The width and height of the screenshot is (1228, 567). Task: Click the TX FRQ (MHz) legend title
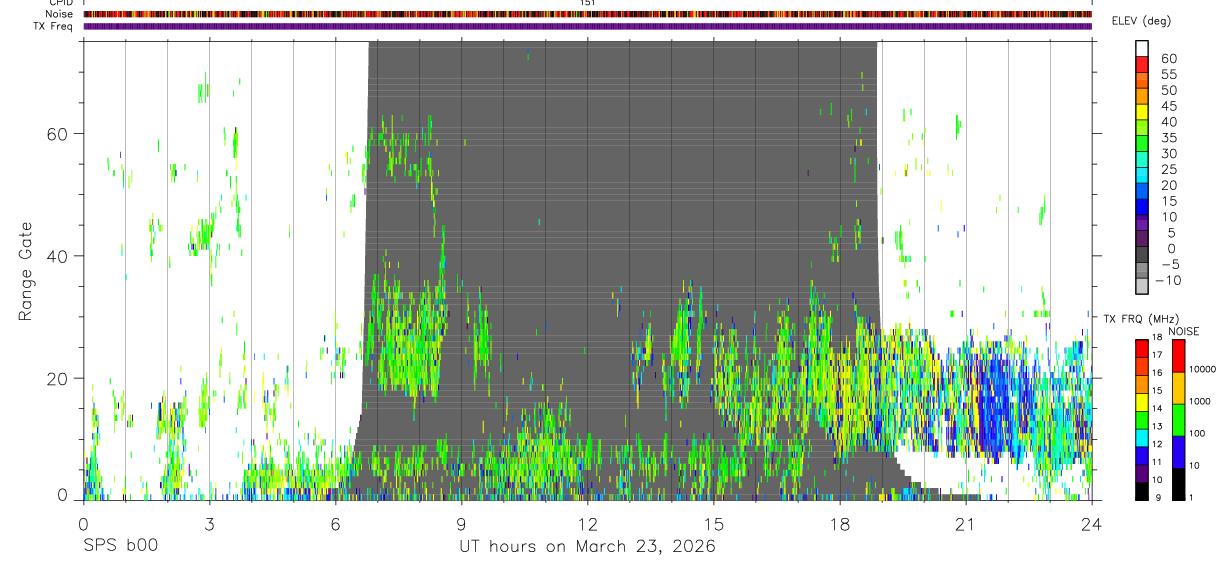tap(1139, 319)
